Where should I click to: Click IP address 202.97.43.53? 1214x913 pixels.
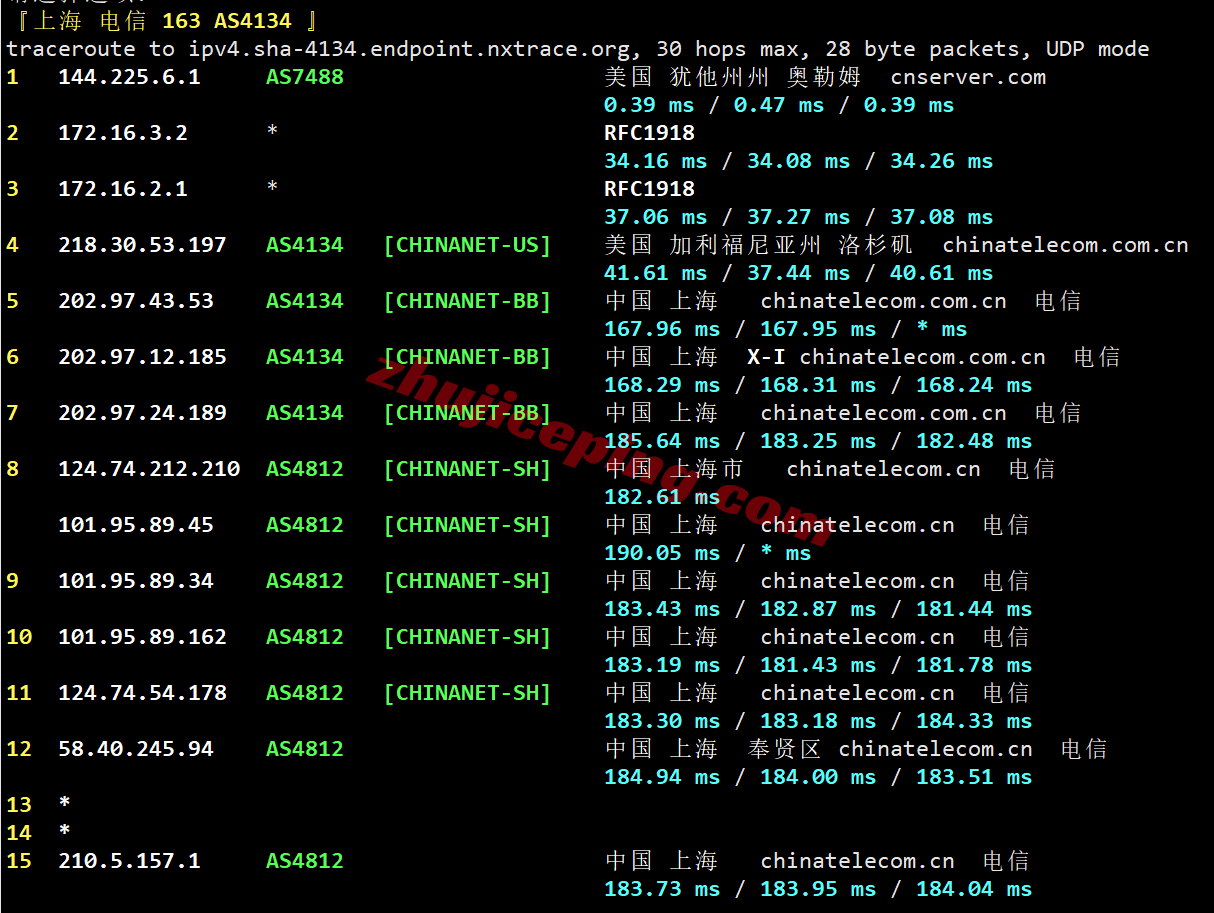pos(136,301)
